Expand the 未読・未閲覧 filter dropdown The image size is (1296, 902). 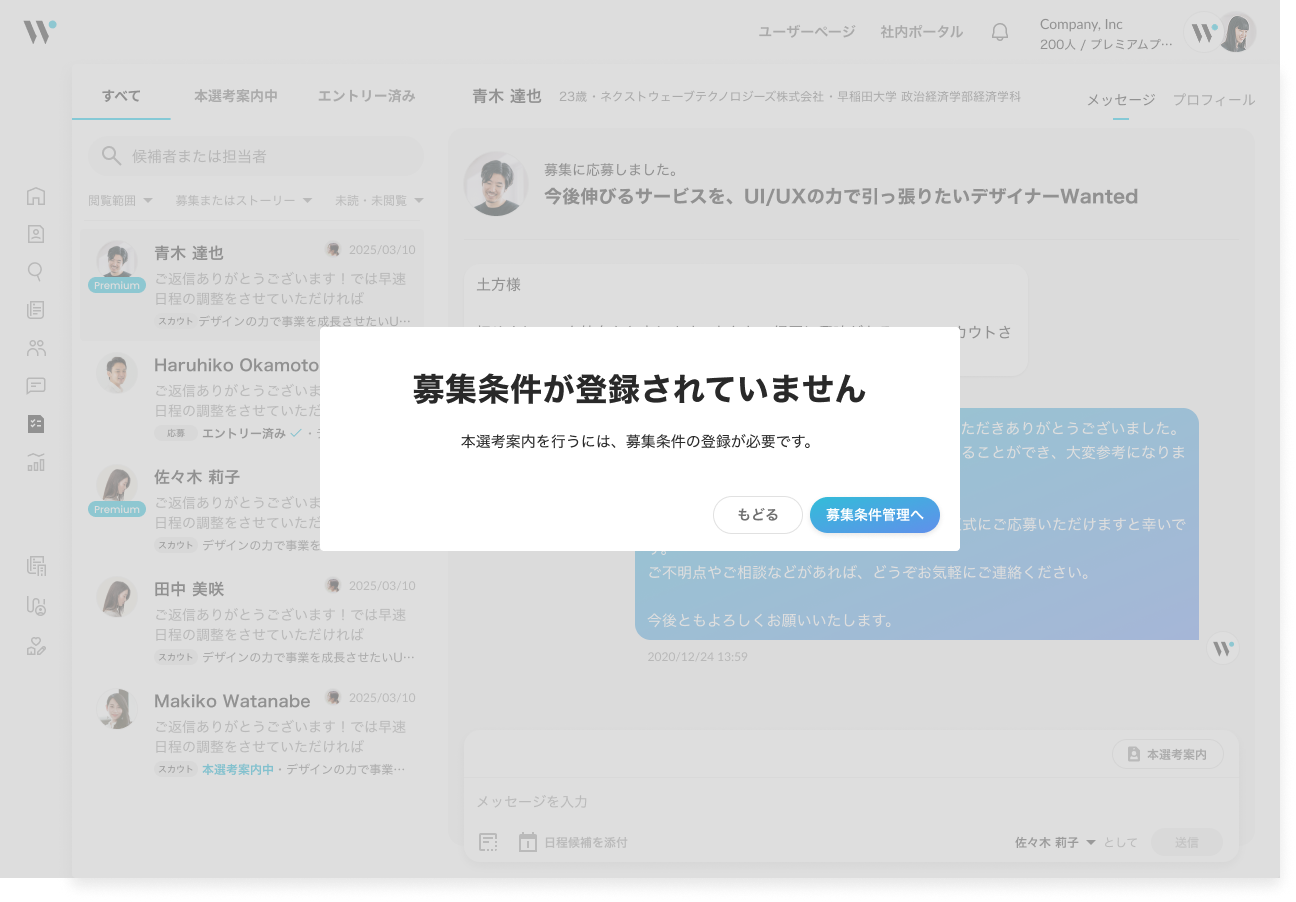(376, 199)
